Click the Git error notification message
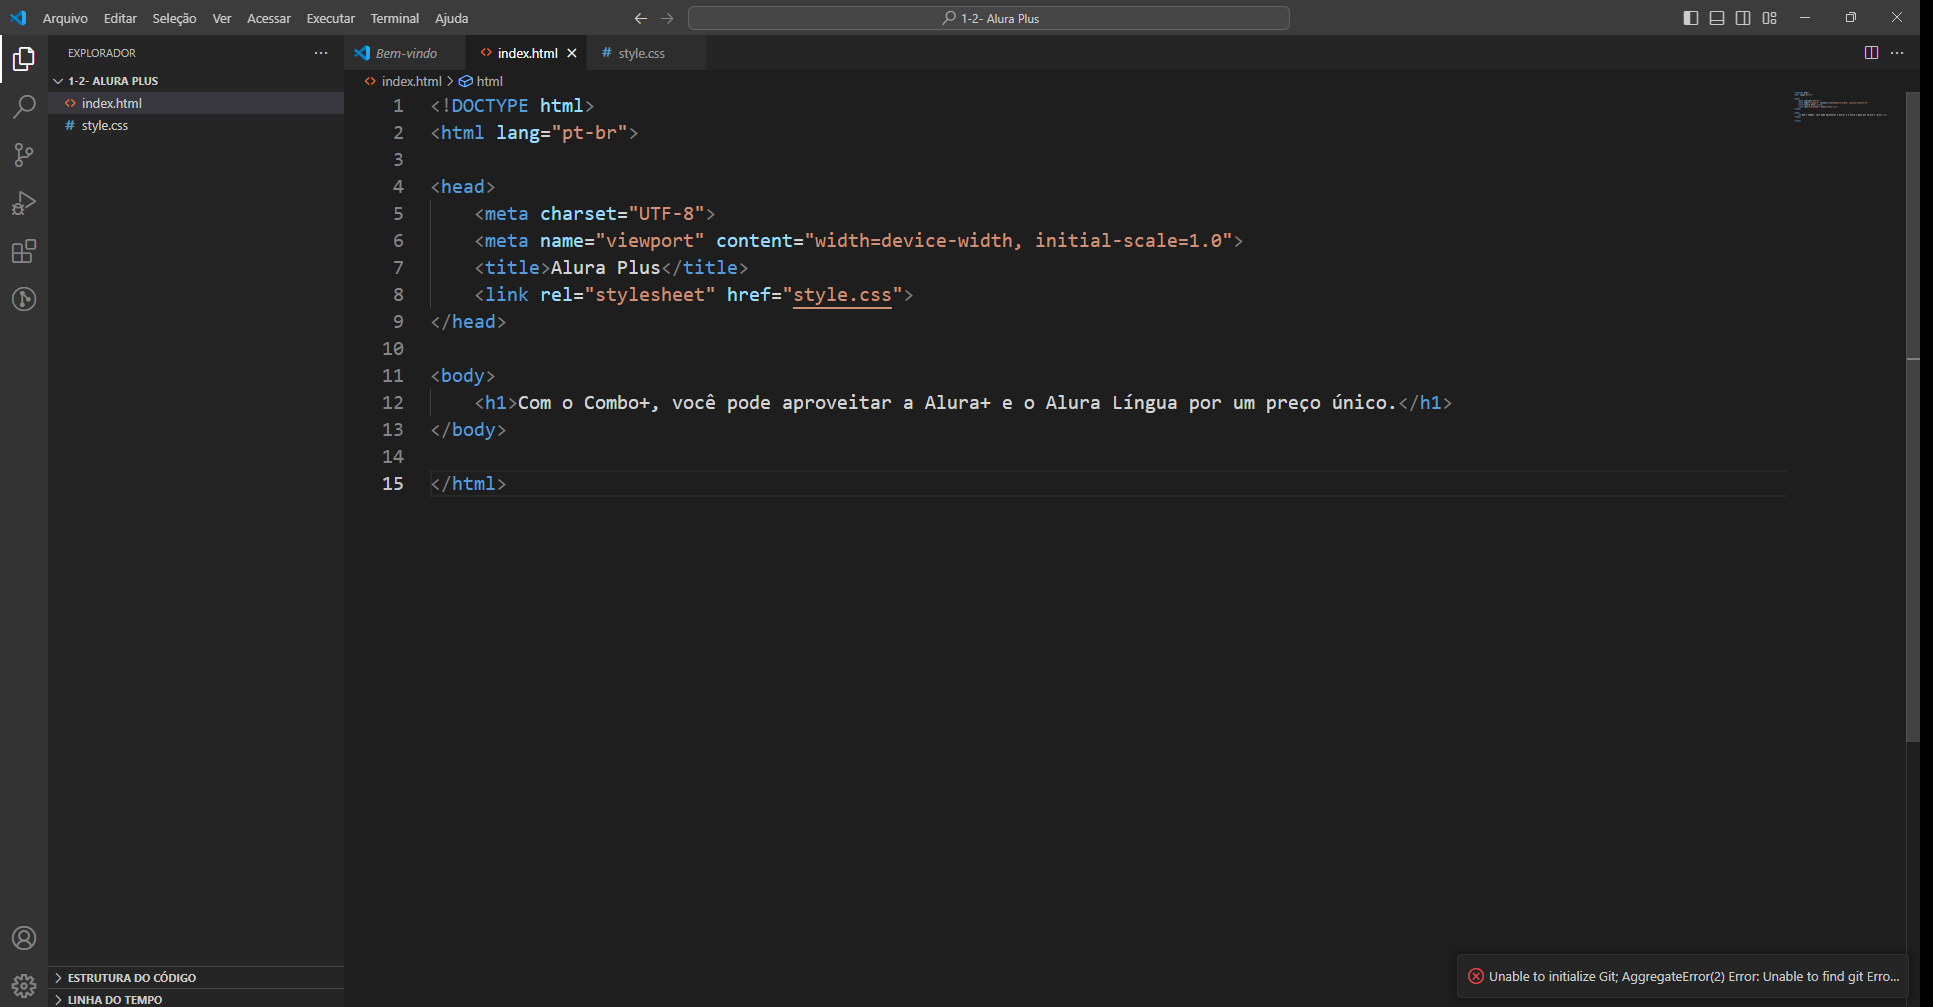 pyautogui.click(x=1693, y=976)
